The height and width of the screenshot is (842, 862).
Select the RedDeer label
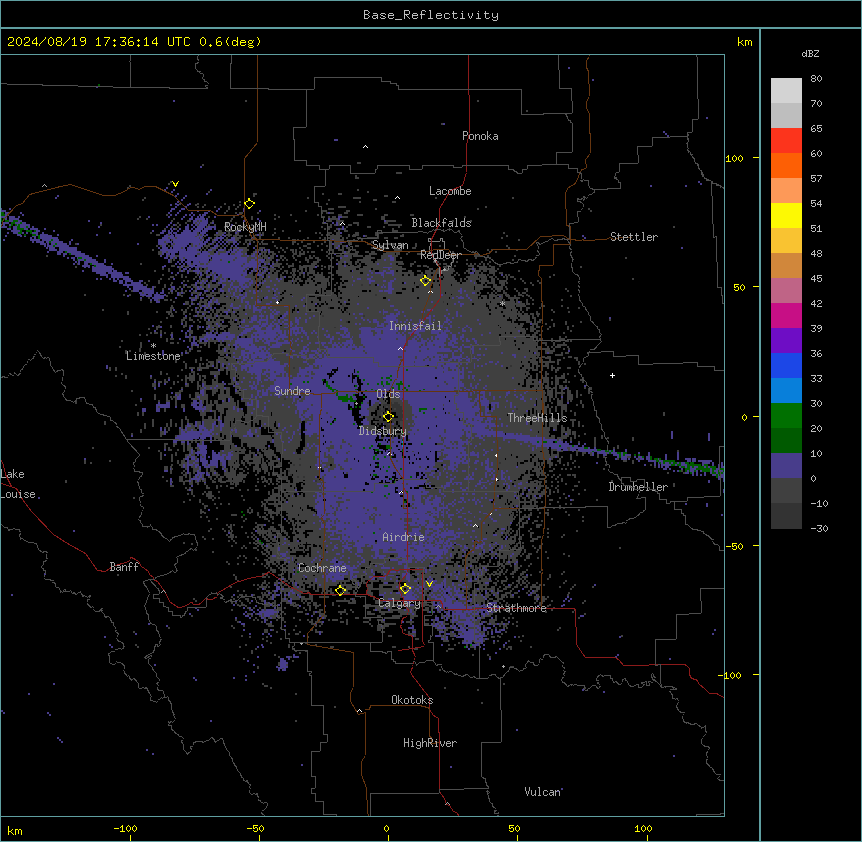[x=440, y=255]
